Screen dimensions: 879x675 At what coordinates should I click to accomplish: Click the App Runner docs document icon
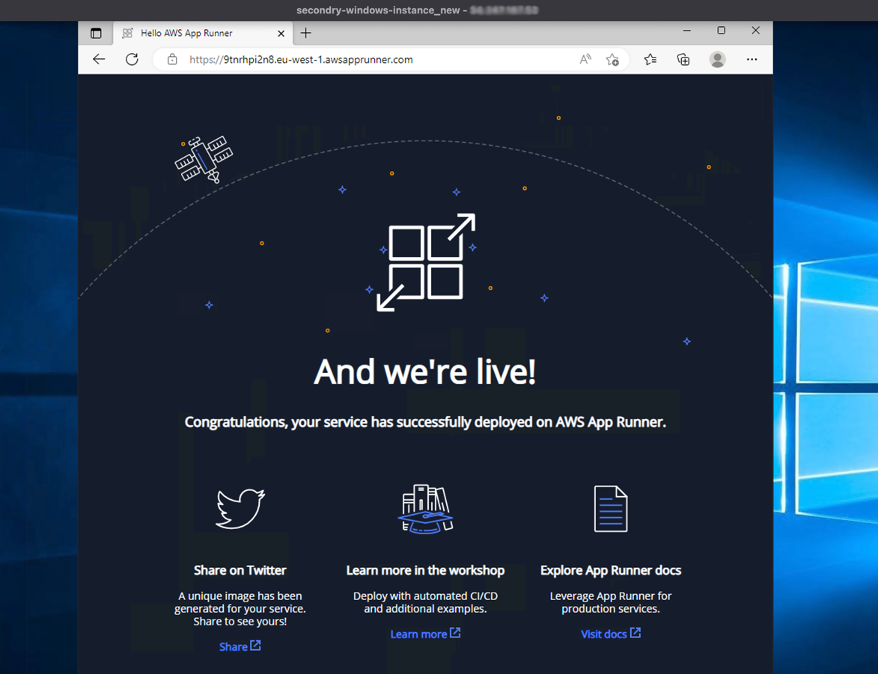[610, 507]
